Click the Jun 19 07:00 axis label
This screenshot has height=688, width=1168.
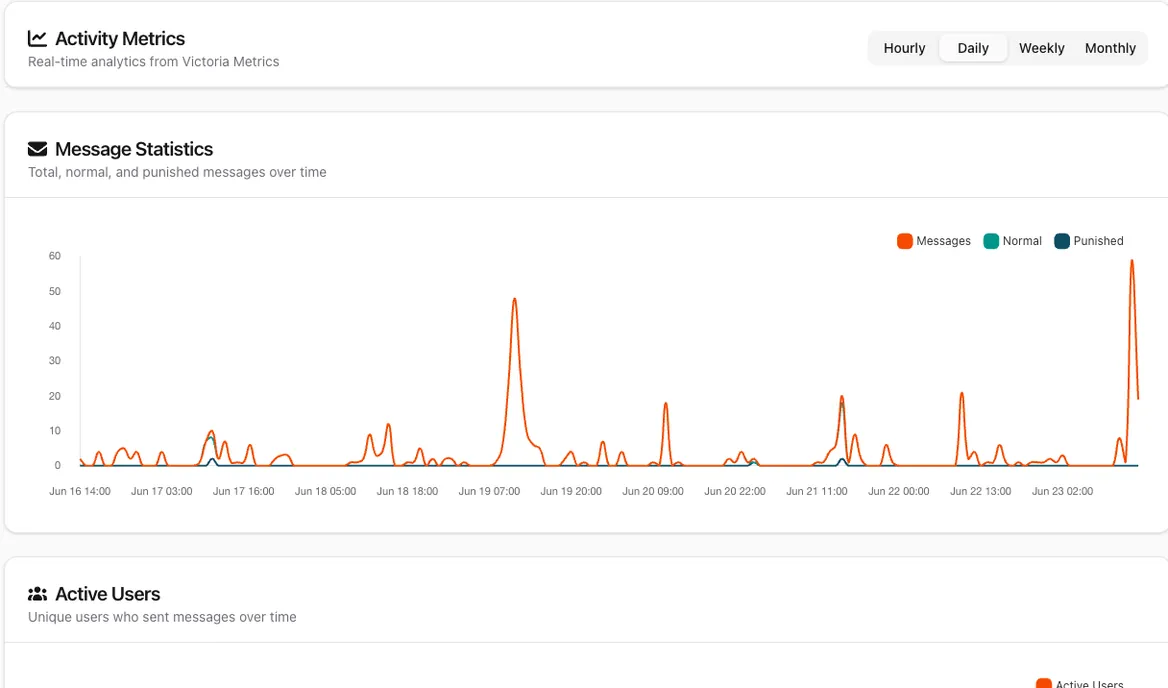[489, 491]
